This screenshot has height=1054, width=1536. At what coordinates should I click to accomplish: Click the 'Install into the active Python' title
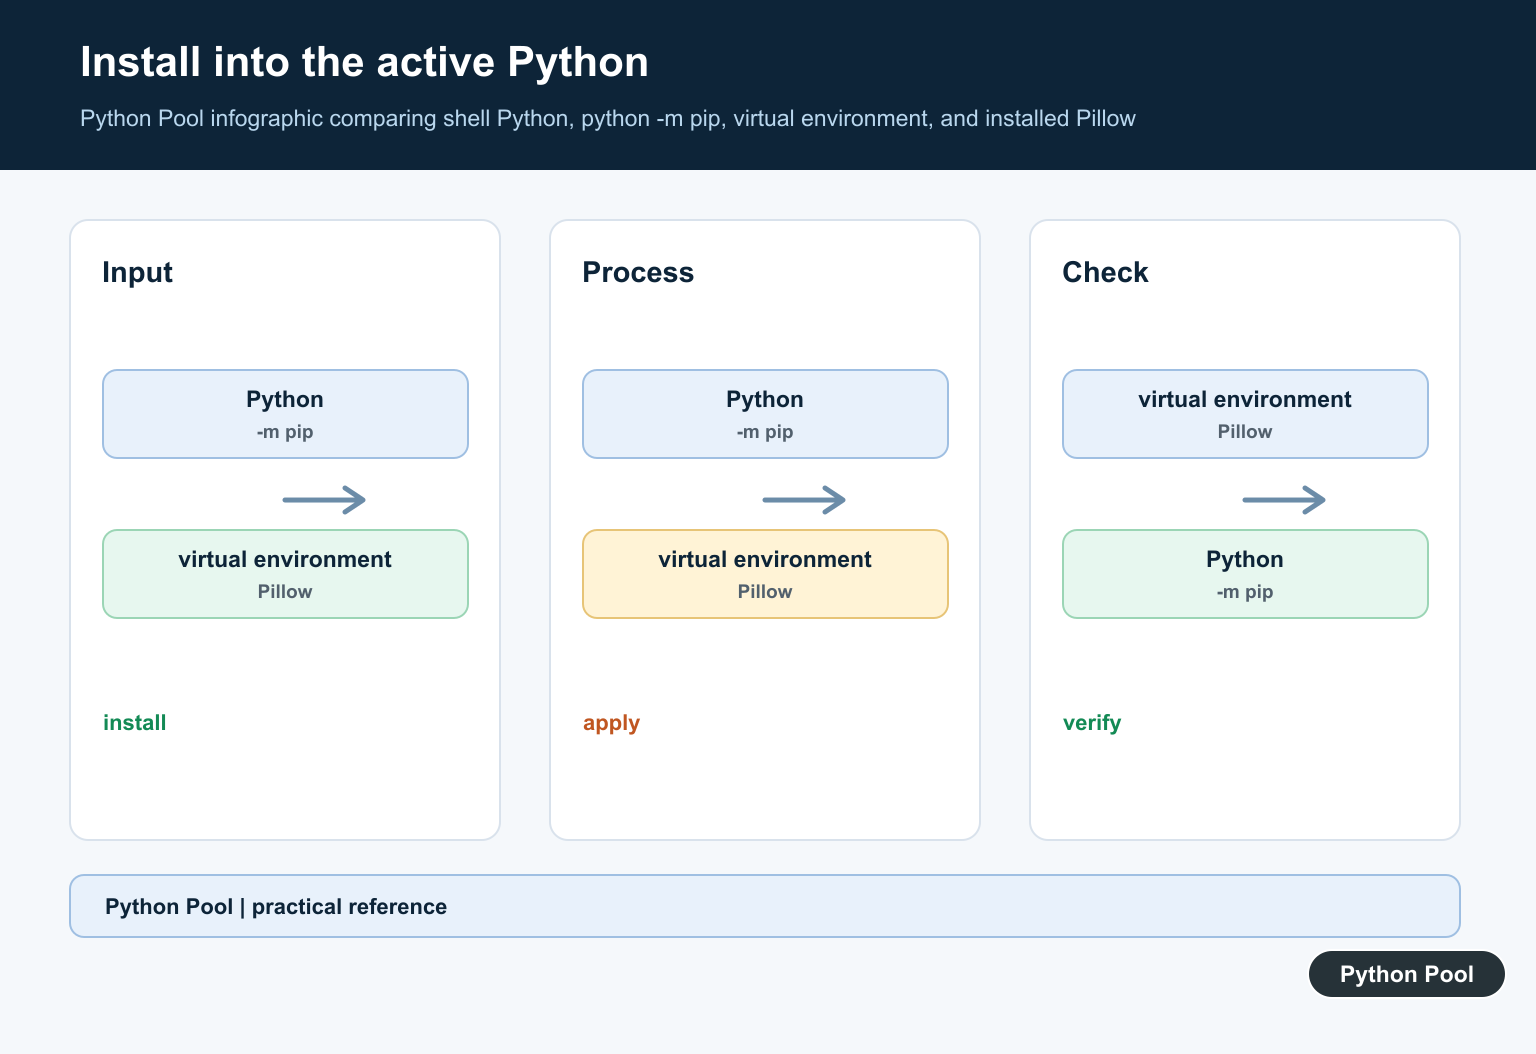[364, 62]
